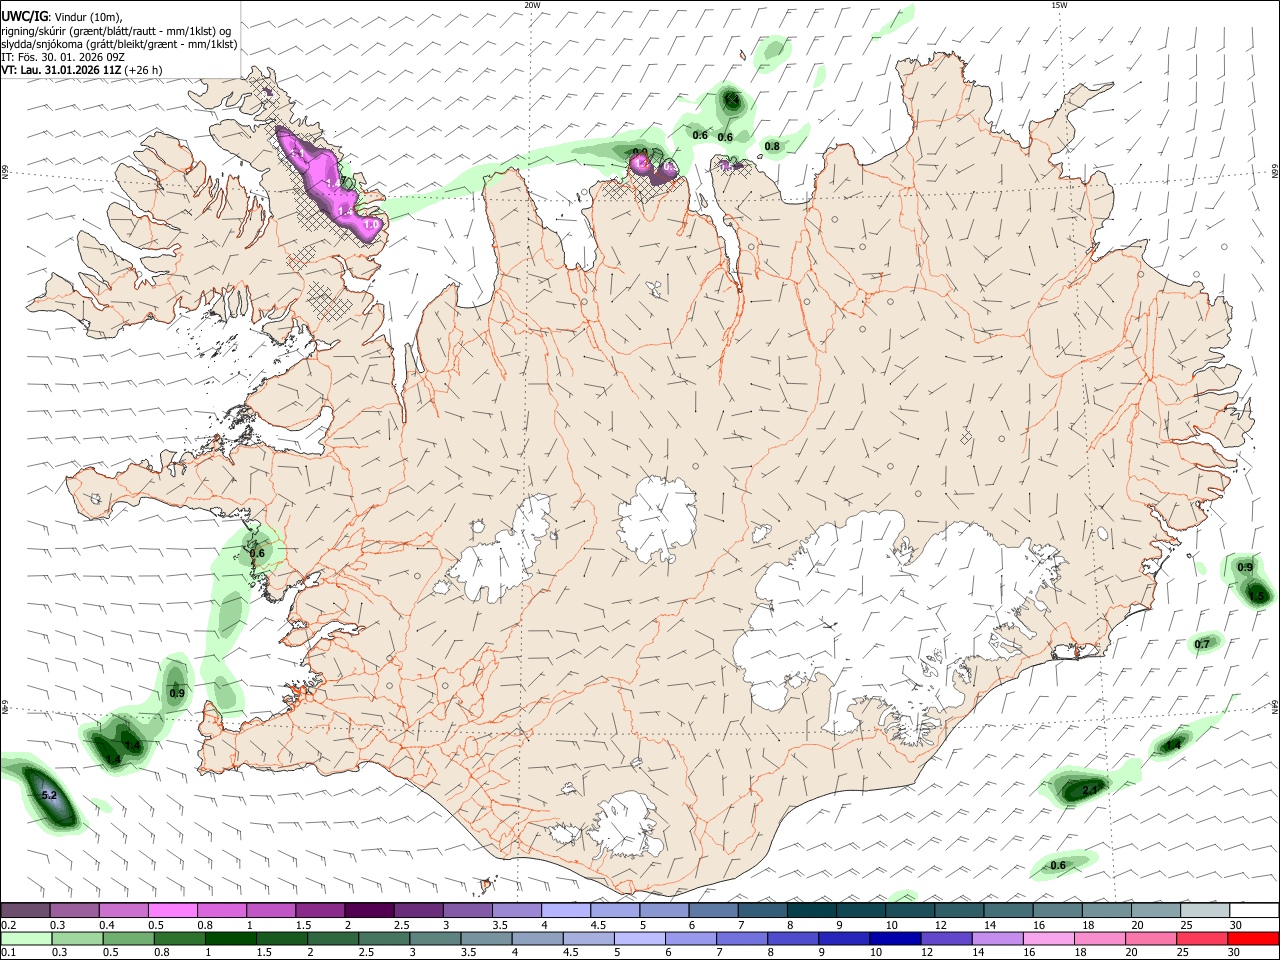Click the 1.0 value on the pink Westfjords snow band

(370, 225)
